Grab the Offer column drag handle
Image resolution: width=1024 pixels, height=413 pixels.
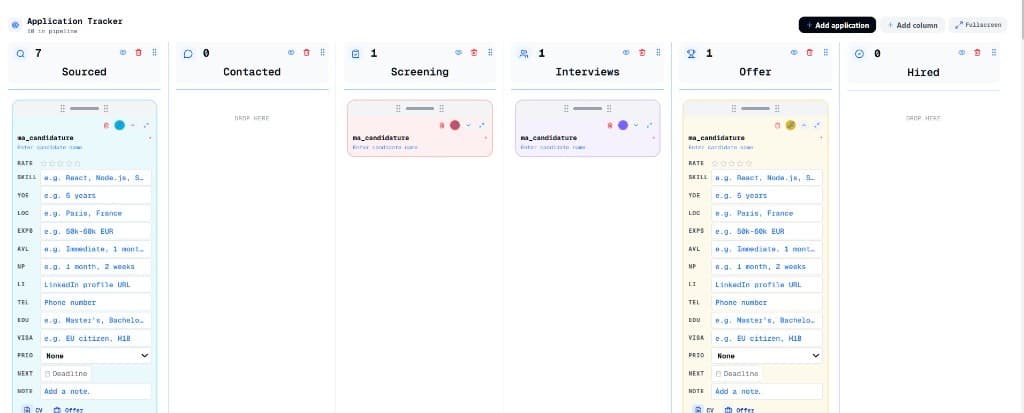825,52
